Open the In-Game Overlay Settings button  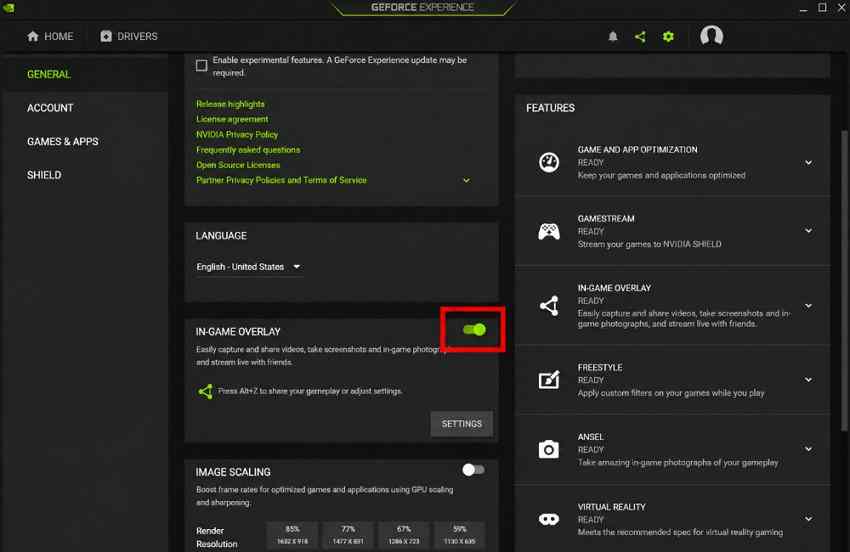pyautogui.click(x=461, y=424)
